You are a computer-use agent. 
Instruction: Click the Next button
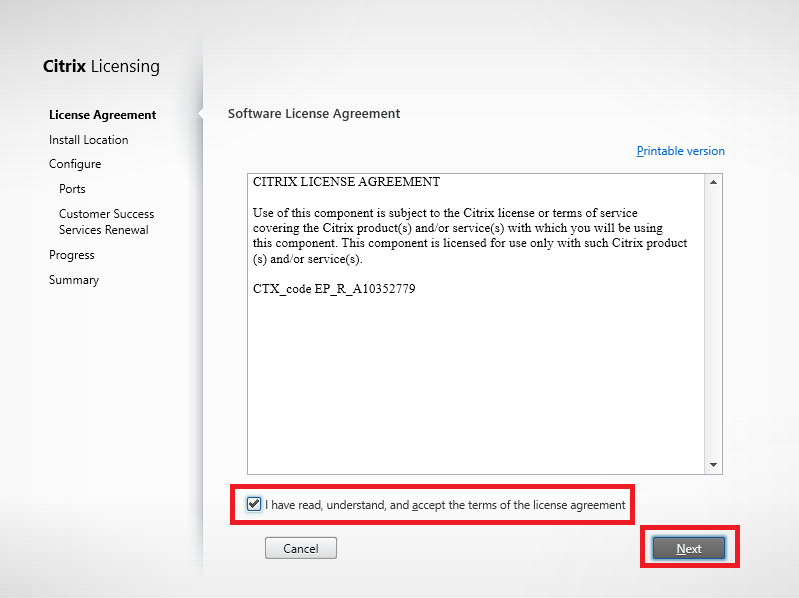pyautogui.click(x=688, y=548)
